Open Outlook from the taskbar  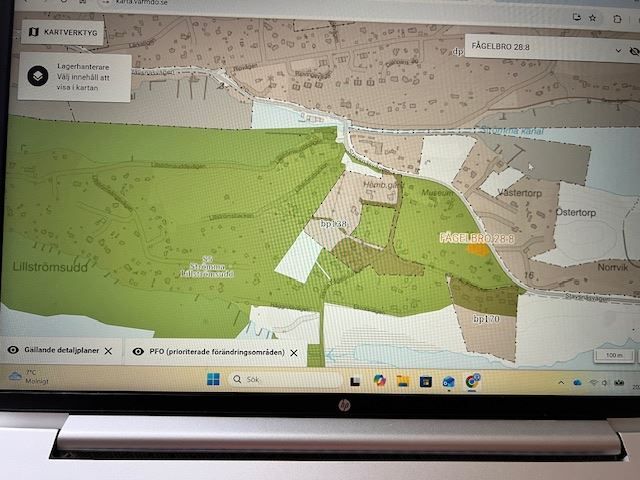pyautogui.click(x=448, y=381)
